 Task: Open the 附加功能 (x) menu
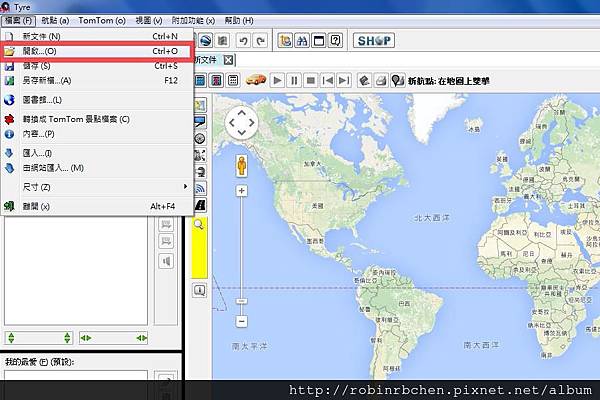coord(193,20)
